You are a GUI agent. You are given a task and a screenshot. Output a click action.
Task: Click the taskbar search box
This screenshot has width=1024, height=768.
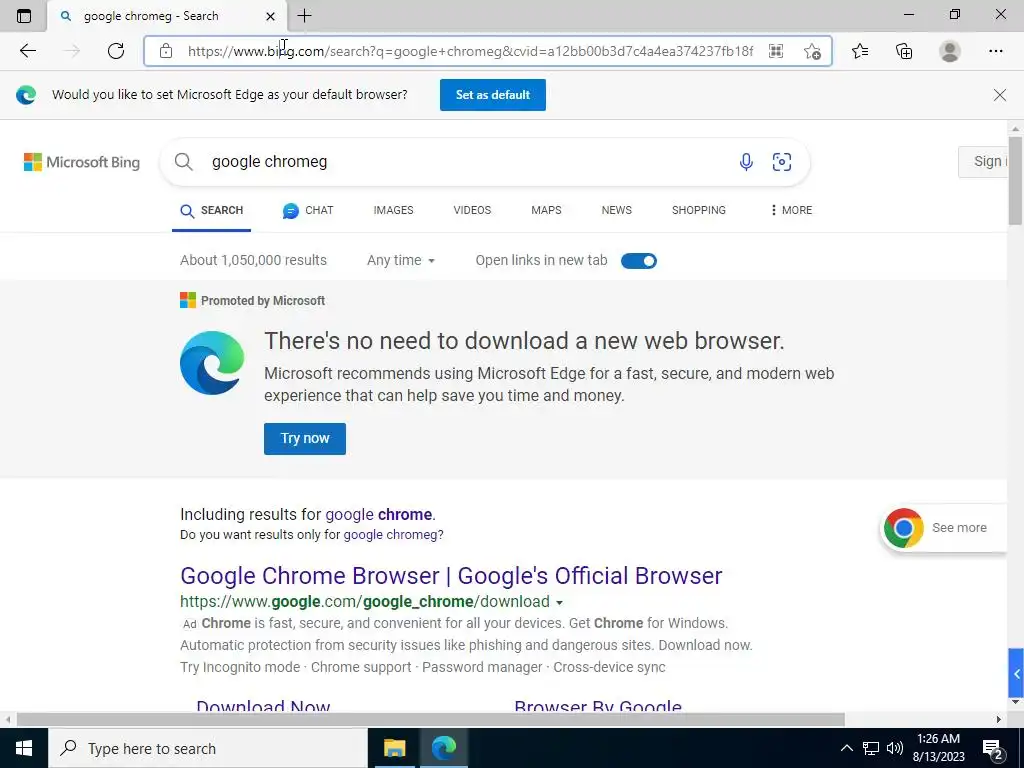coord(208,748)
